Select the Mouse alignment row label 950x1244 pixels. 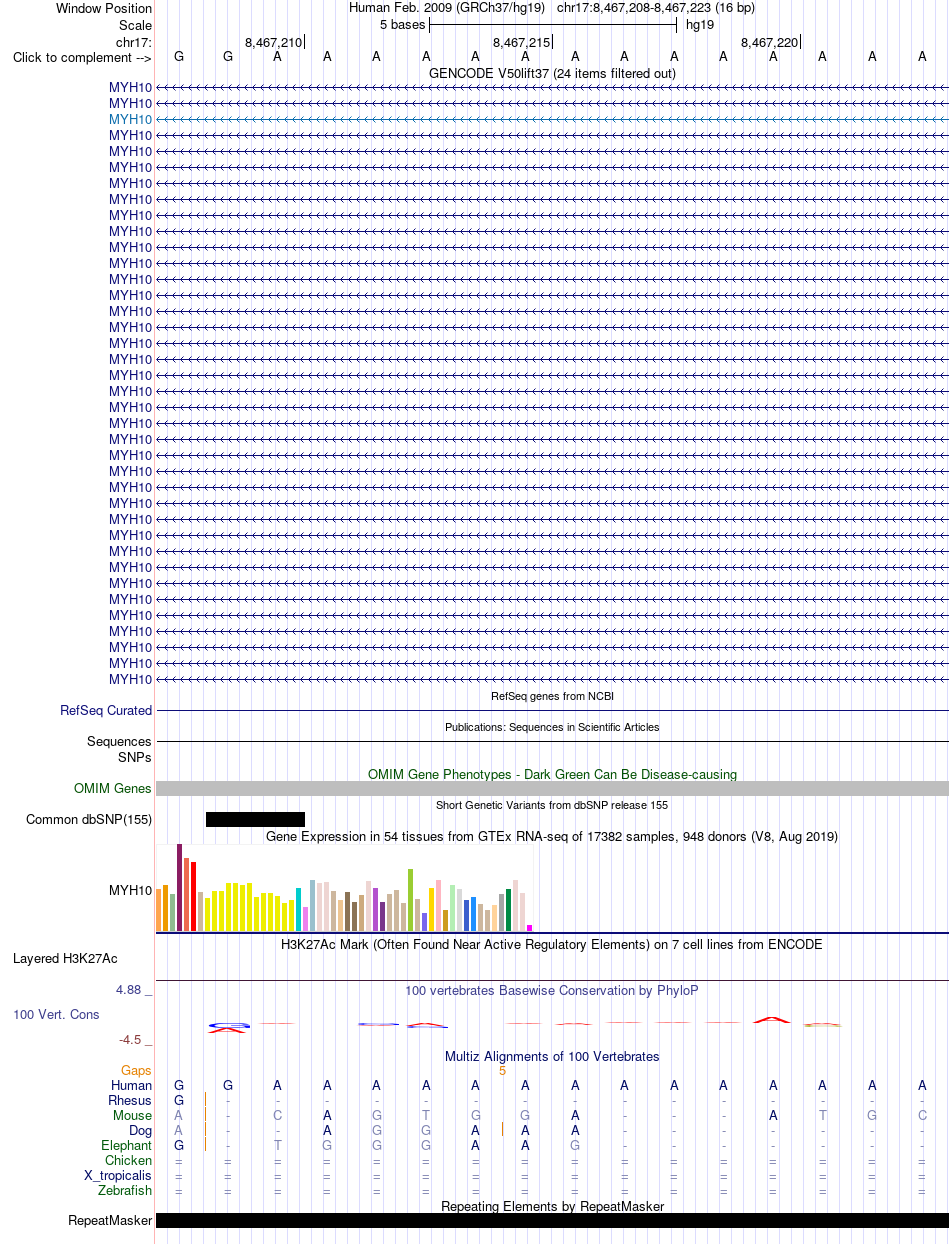133,1115
